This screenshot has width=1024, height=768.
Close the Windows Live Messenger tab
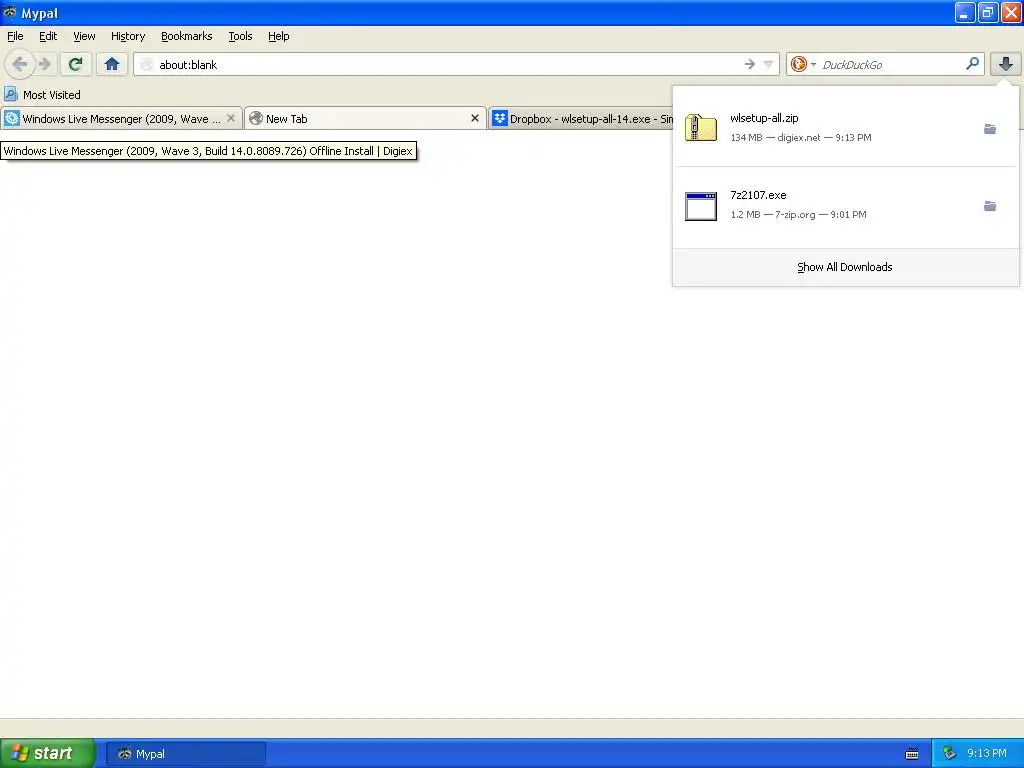coord(231,118)
